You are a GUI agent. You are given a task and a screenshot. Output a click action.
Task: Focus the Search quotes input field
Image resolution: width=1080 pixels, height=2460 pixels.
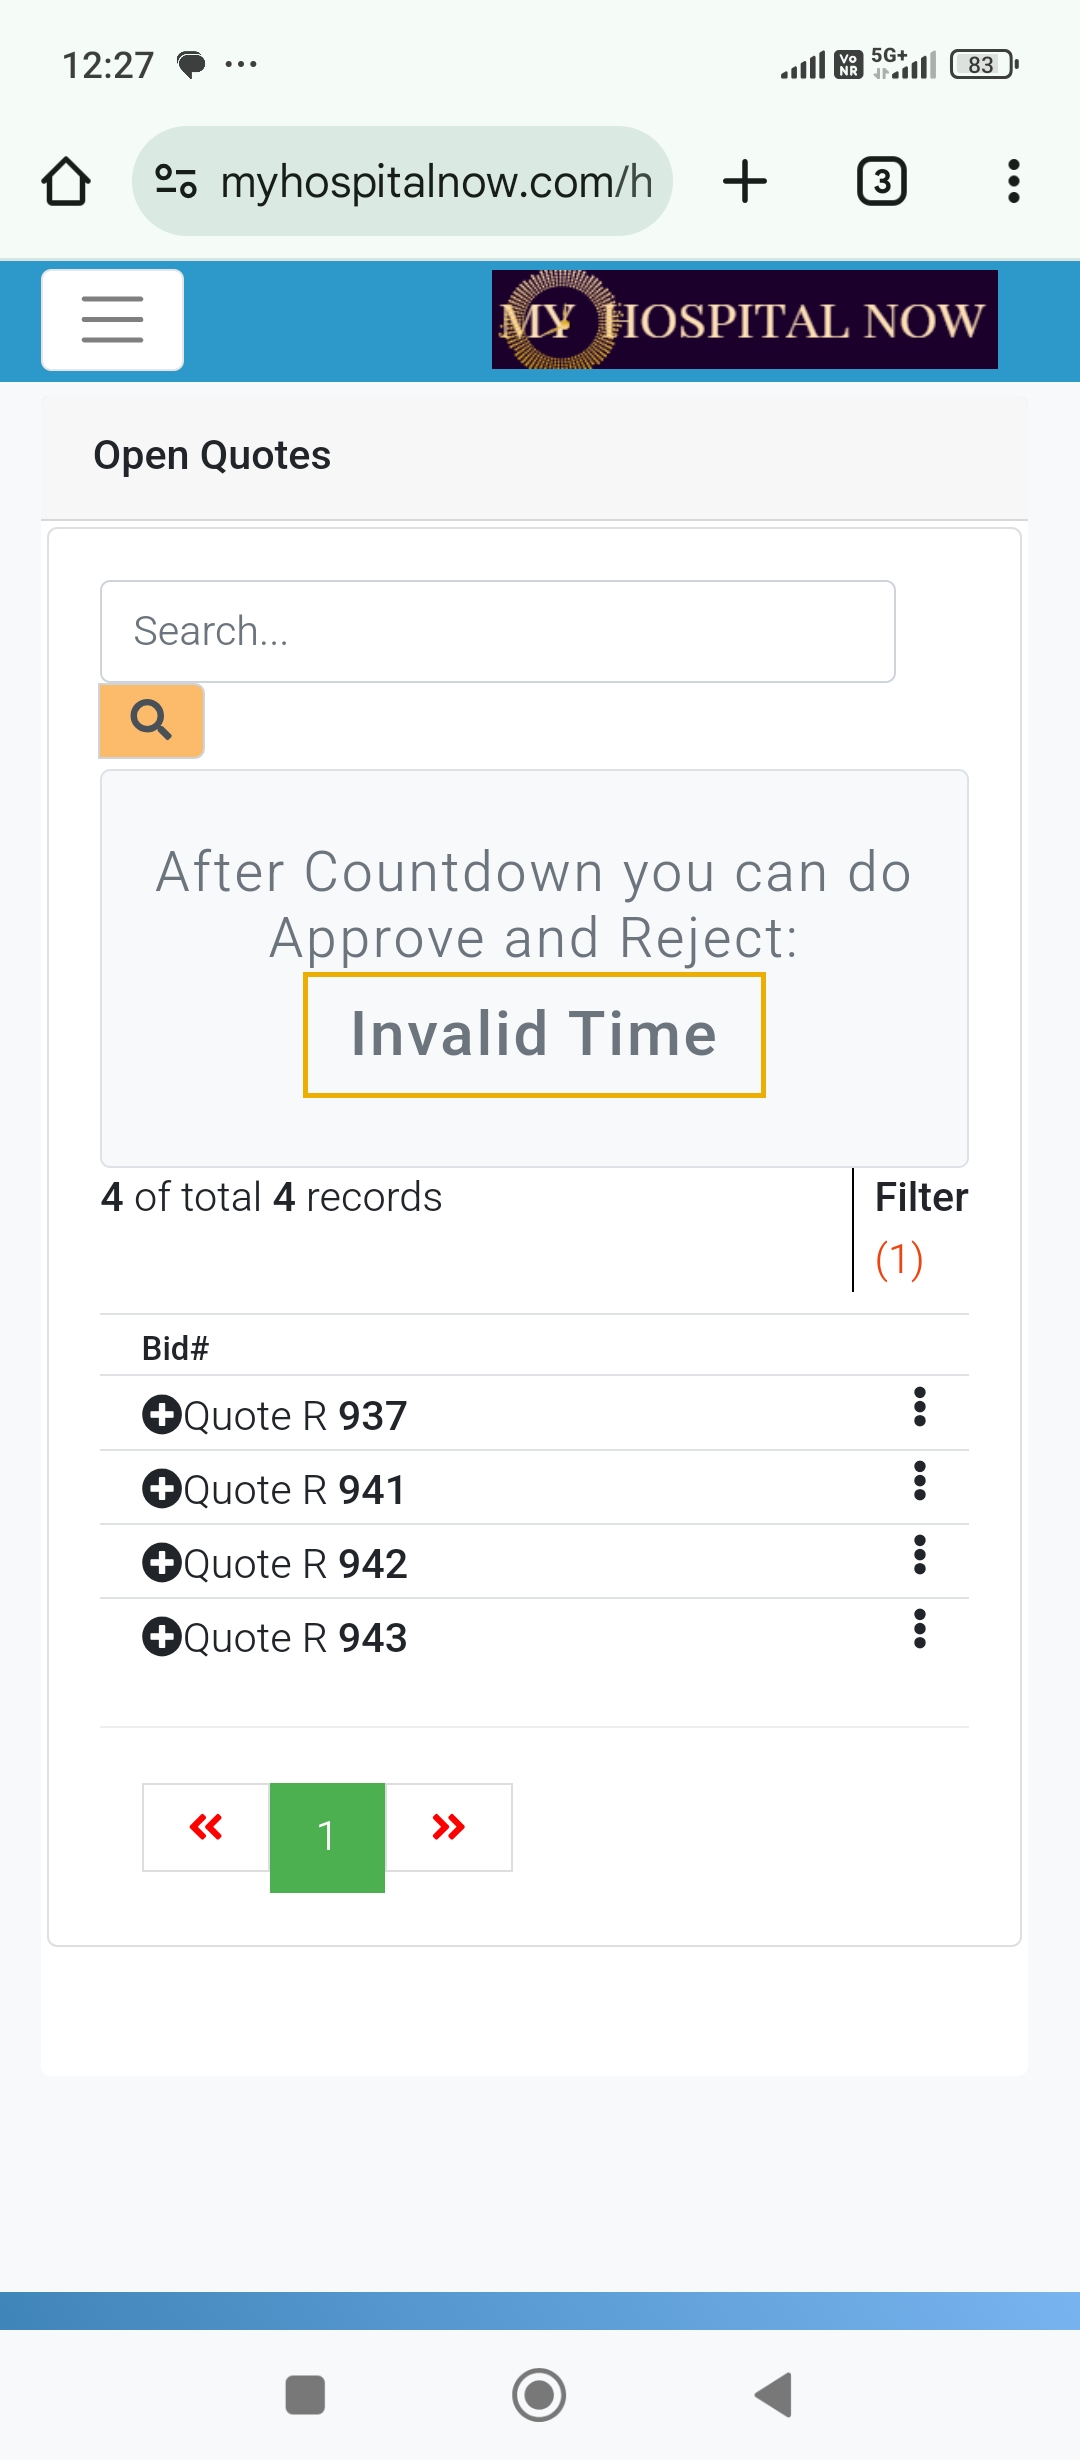(498, 632)
